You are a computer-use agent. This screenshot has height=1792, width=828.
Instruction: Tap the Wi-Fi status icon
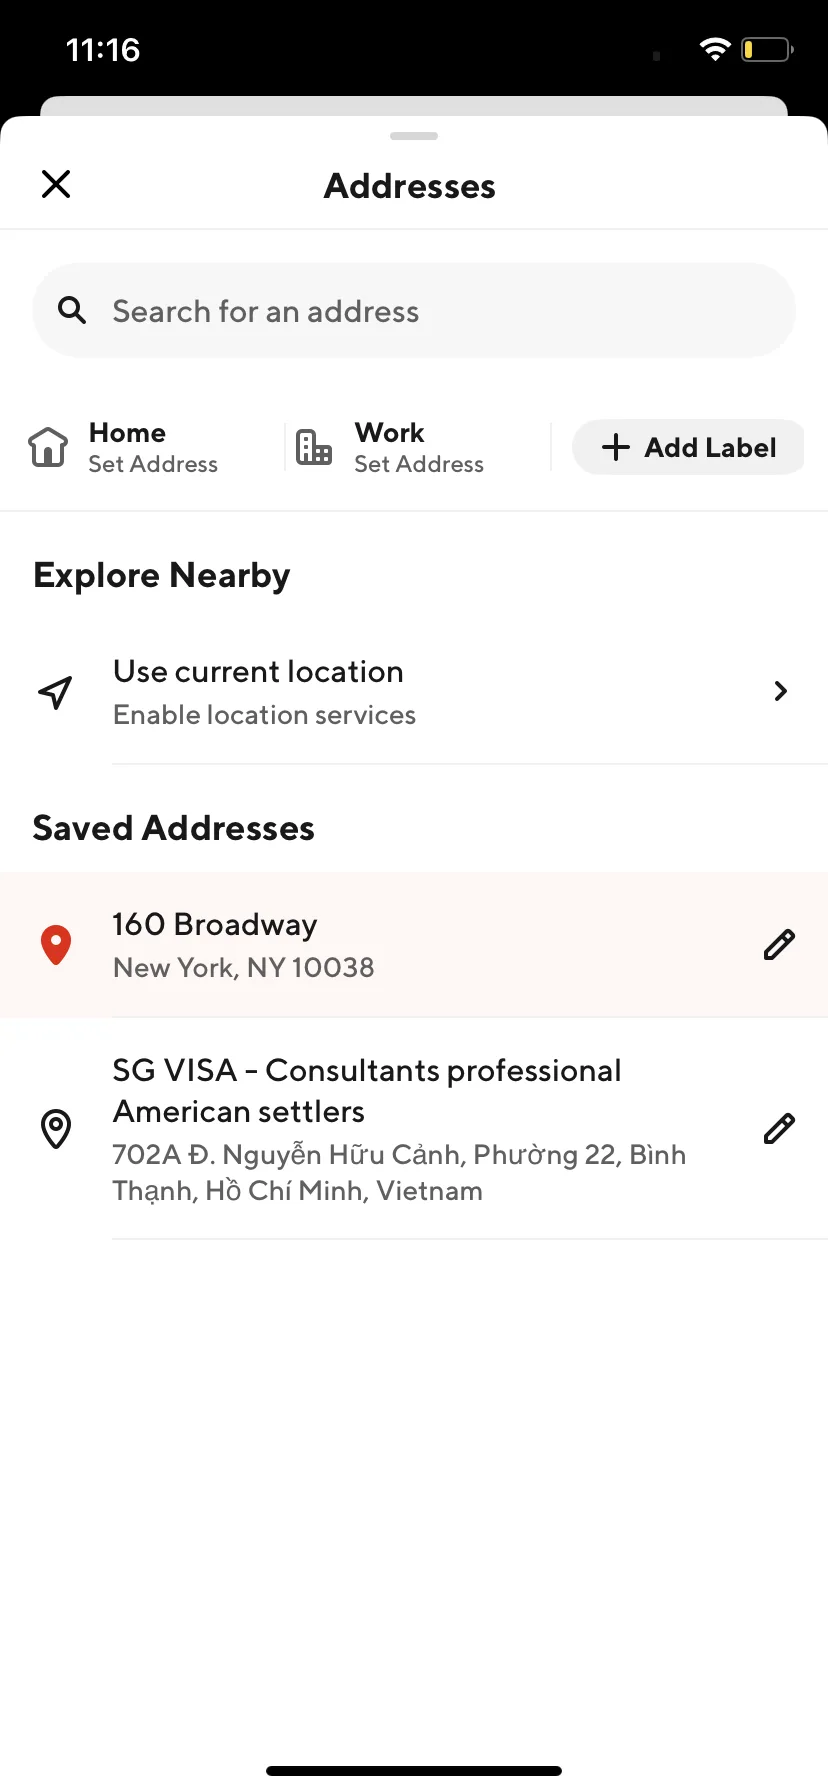[x=715, y=49]
